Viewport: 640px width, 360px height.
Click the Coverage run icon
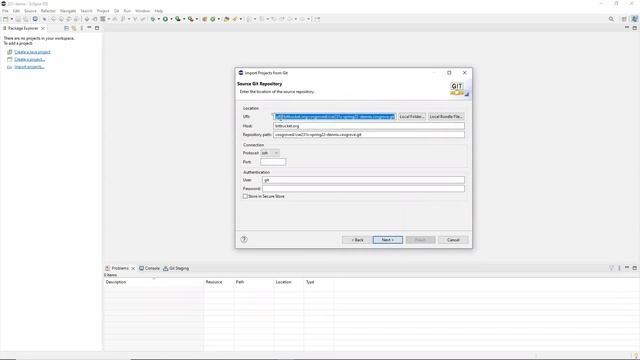click(178, 19)
